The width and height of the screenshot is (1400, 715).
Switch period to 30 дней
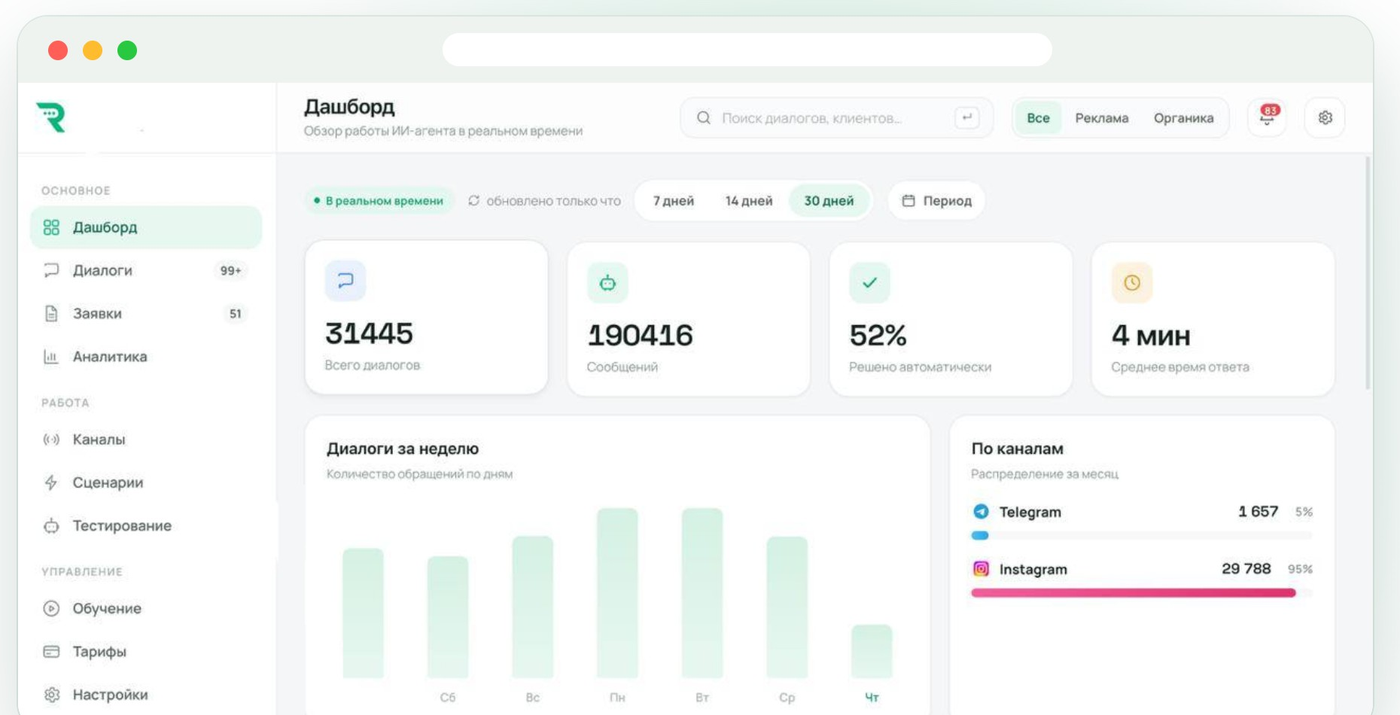tap(829, 201)
